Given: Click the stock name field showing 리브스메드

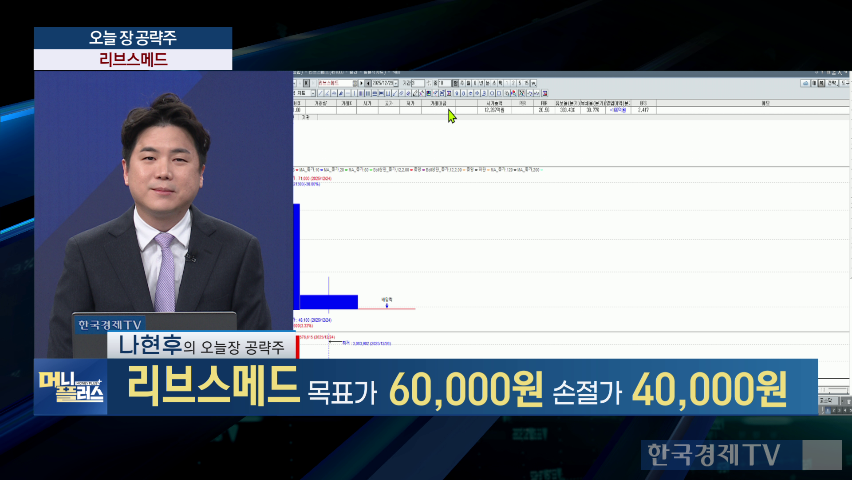Looking at the screenshot, I should [335, 83].
